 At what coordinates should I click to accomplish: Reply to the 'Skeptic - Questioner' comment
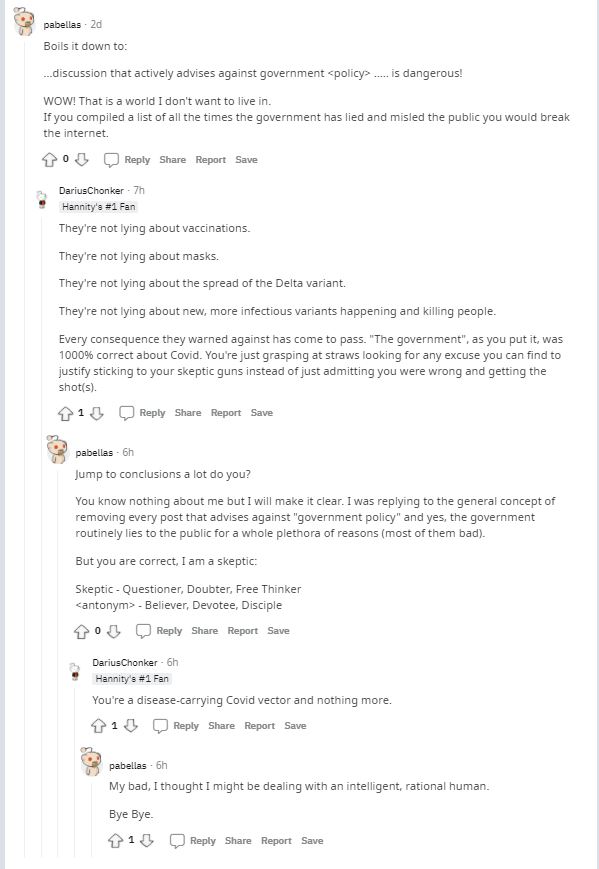[160, 631]
